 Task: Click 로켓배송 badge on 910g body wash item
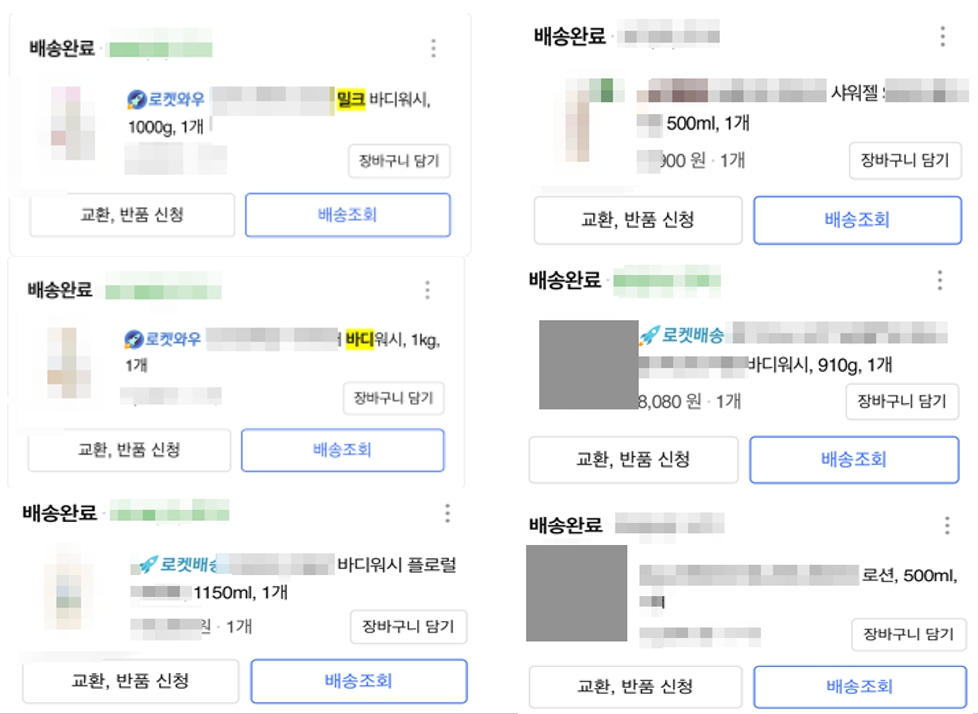(681, 335)
